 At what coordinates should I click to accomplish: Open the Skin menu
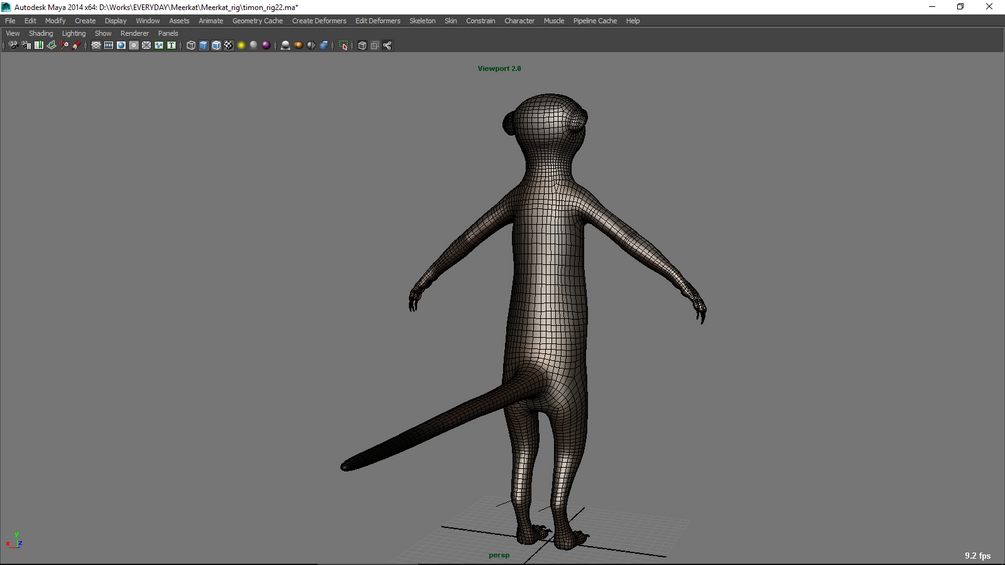(451, 20)
